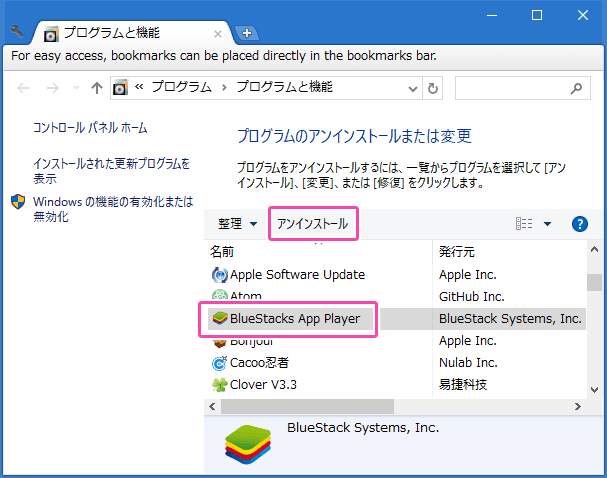Click the vertical scrollbar down arrow
Image resolution: width=607 pixels, height=478 pixels.
pyautogui.click(x=594, y=390)
